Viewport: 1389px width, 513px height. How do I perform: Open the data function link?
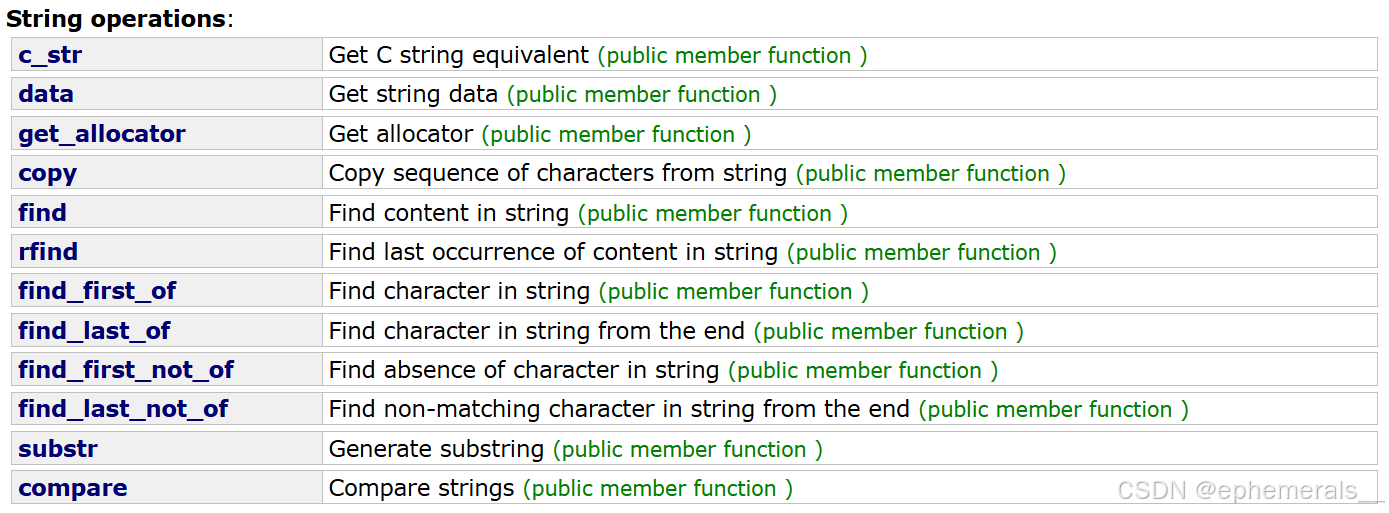(x=46, y=95)
